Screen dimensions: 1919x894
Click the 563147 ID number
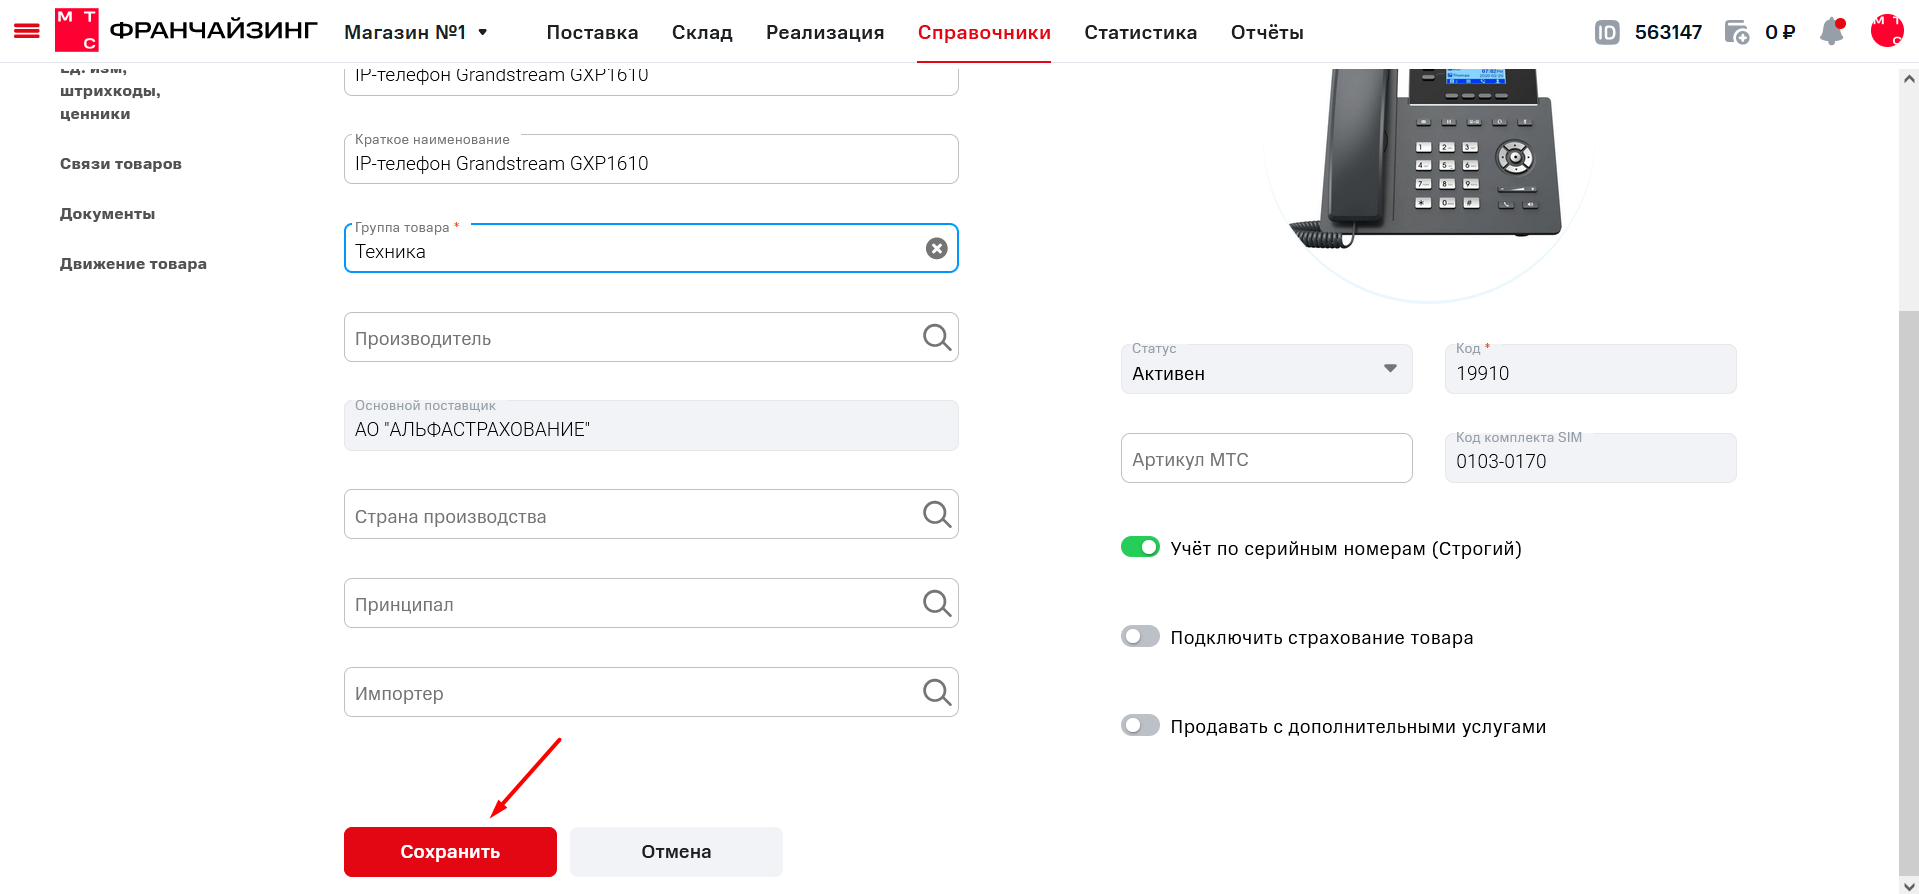[x=1668, y=32]
